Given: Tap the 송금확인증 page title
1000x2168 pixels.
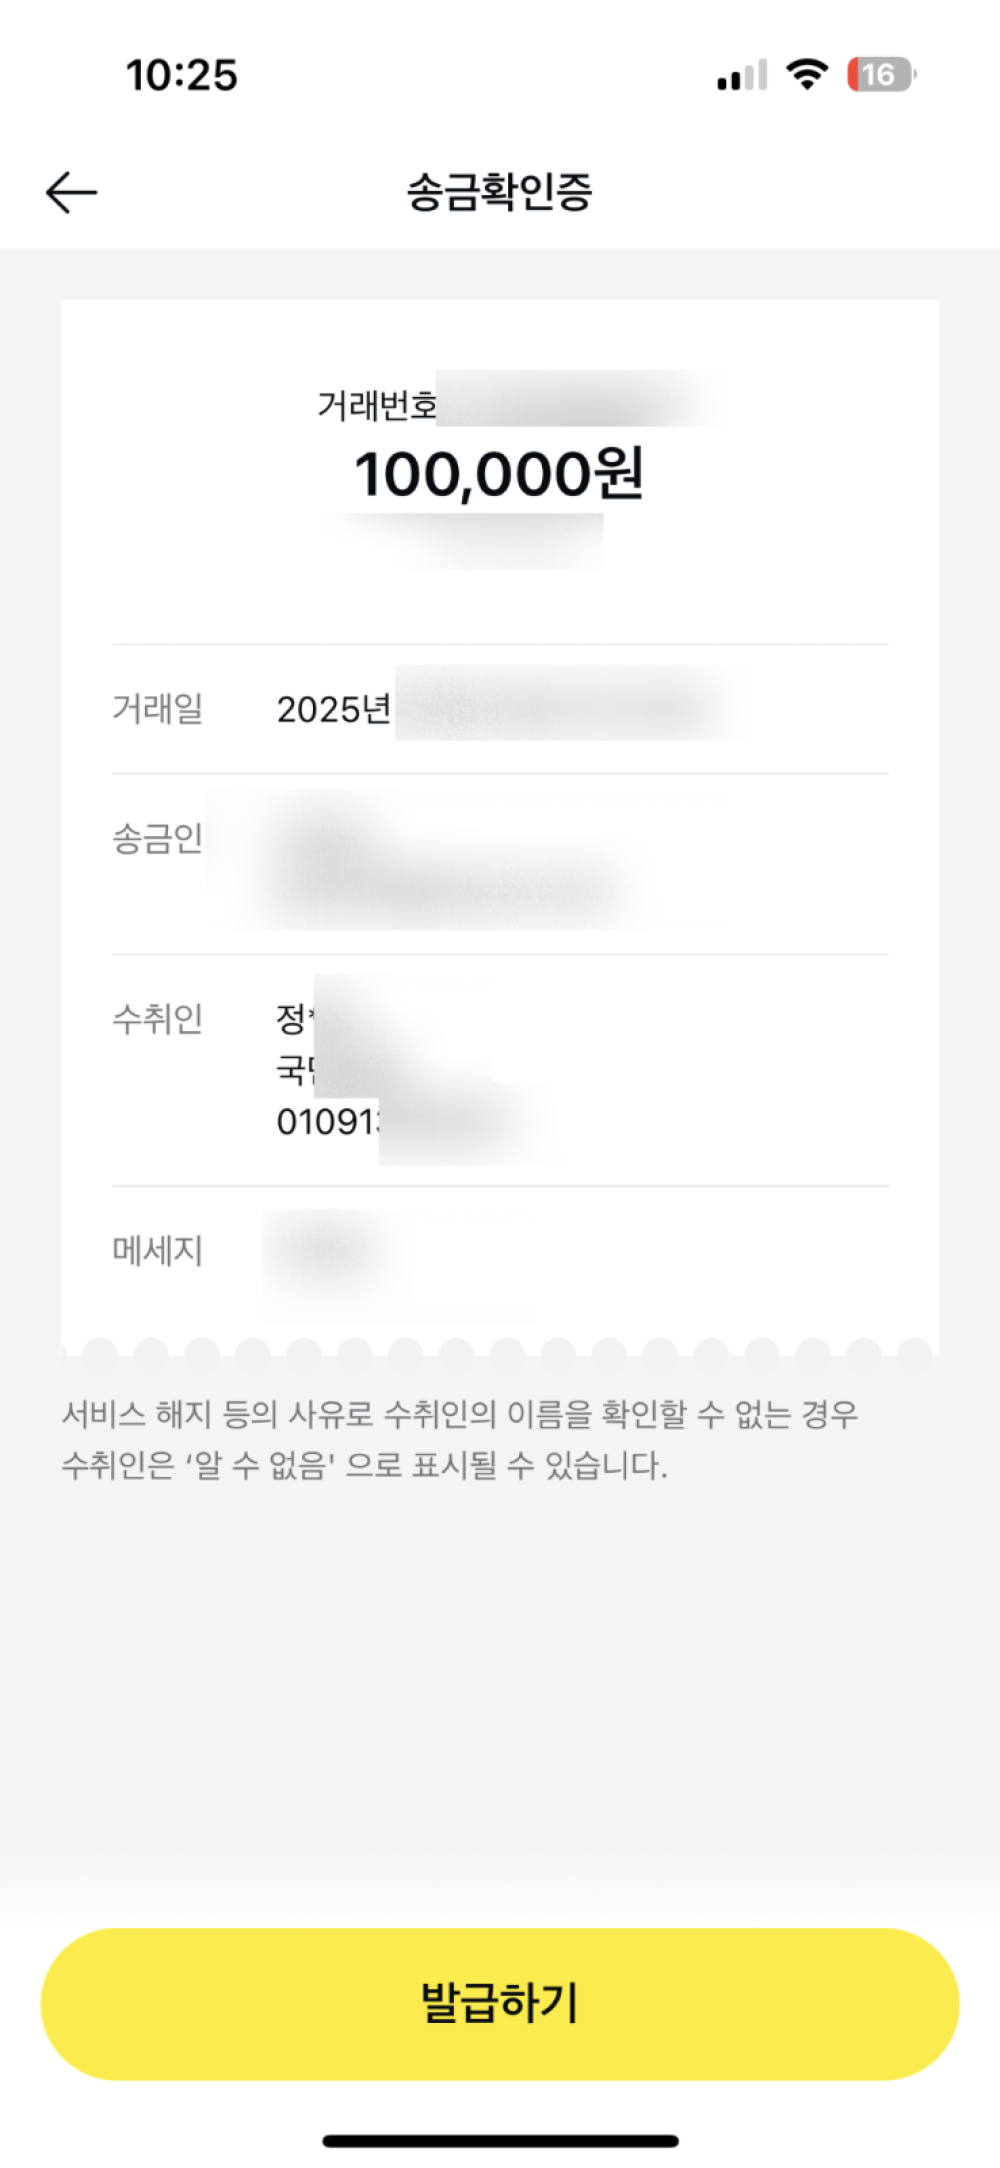Looking at the screenshot, I should (x=499, y=192).
